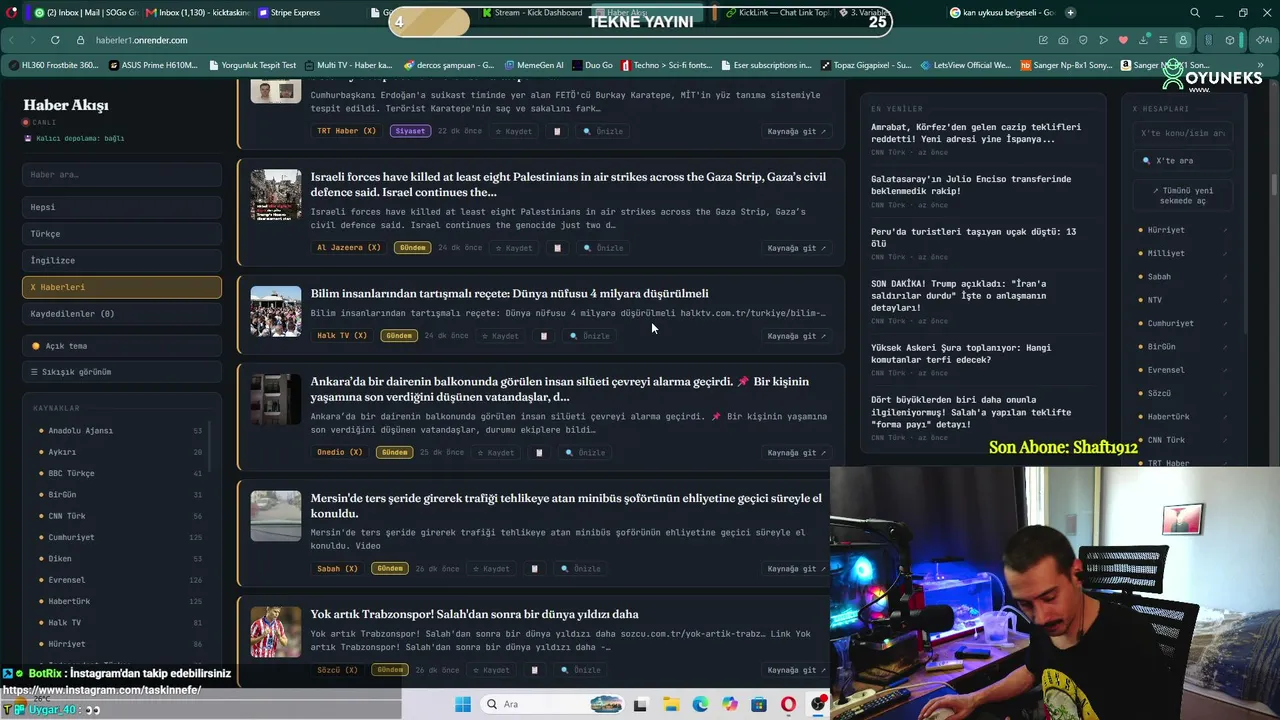Open the Peru'da turistleri taşıyan uçak headline
This screenshot has height=720, width=1280.
(x=973, y=237)
